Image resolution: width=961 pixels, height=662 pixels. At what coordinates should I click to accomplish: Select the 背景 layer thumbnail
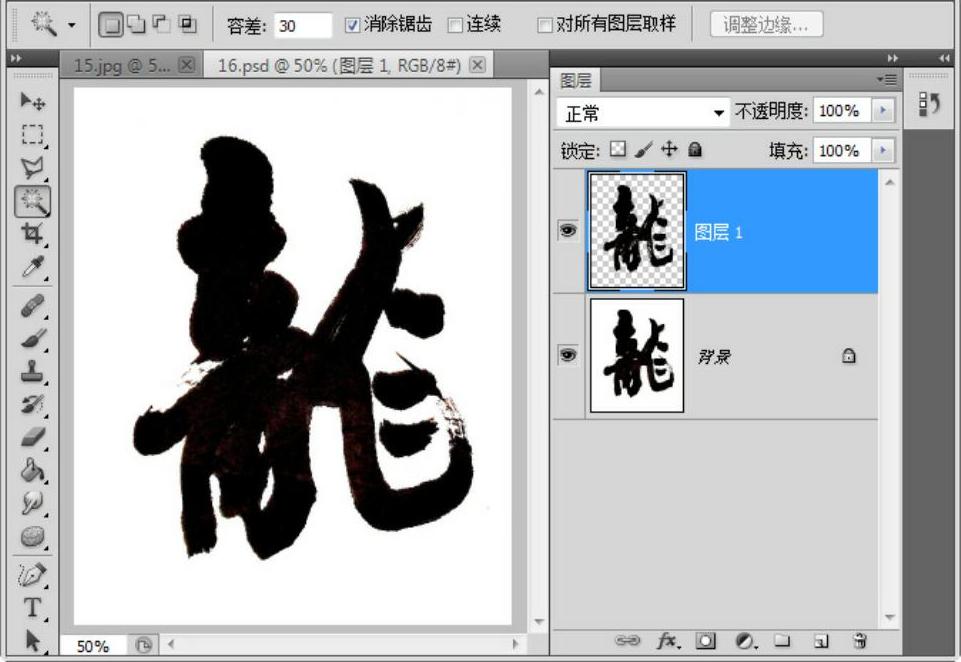pyautogui.click(x=637, y=355)
